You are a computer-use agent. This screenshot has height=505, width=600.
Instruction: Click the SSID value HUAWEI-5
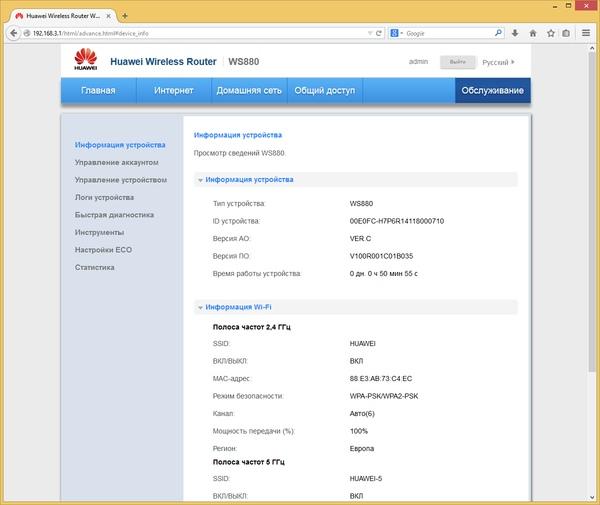click(366, 479)
